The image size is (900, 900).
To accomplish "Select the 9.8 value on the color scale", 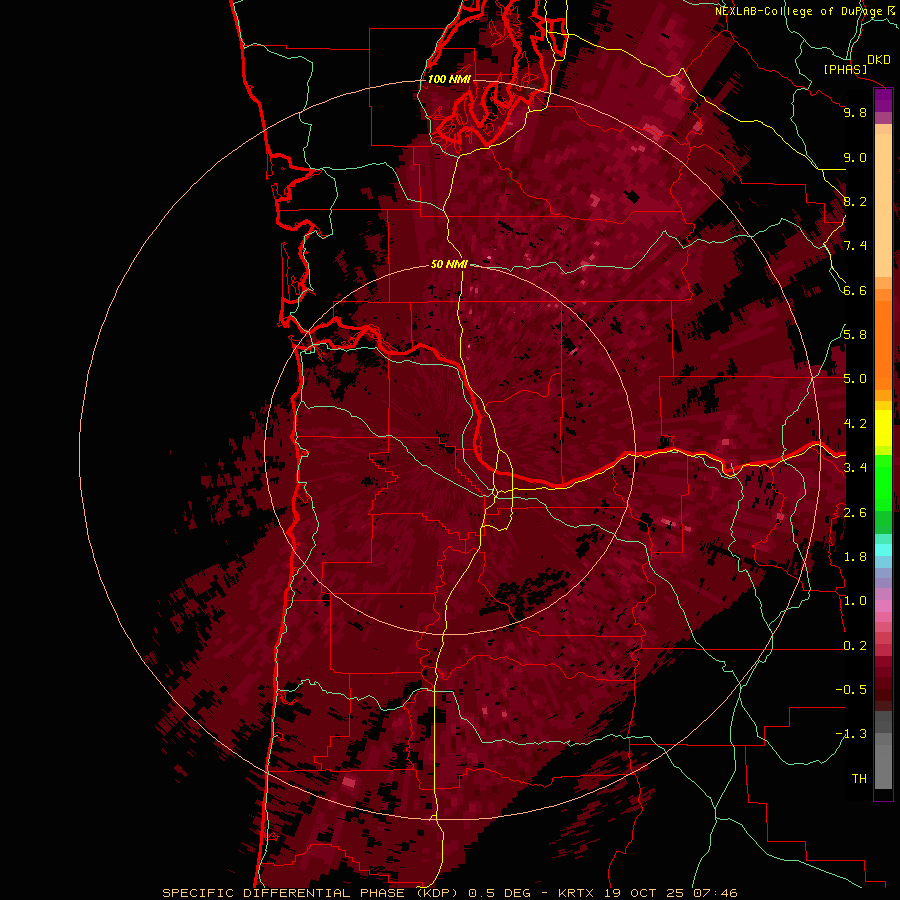I will click(855, 112).
